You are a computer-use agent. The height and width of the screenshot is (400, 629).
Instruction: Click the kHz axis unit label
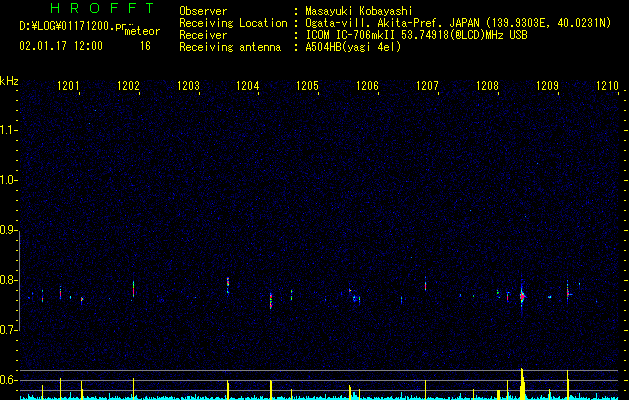(9, 81)
